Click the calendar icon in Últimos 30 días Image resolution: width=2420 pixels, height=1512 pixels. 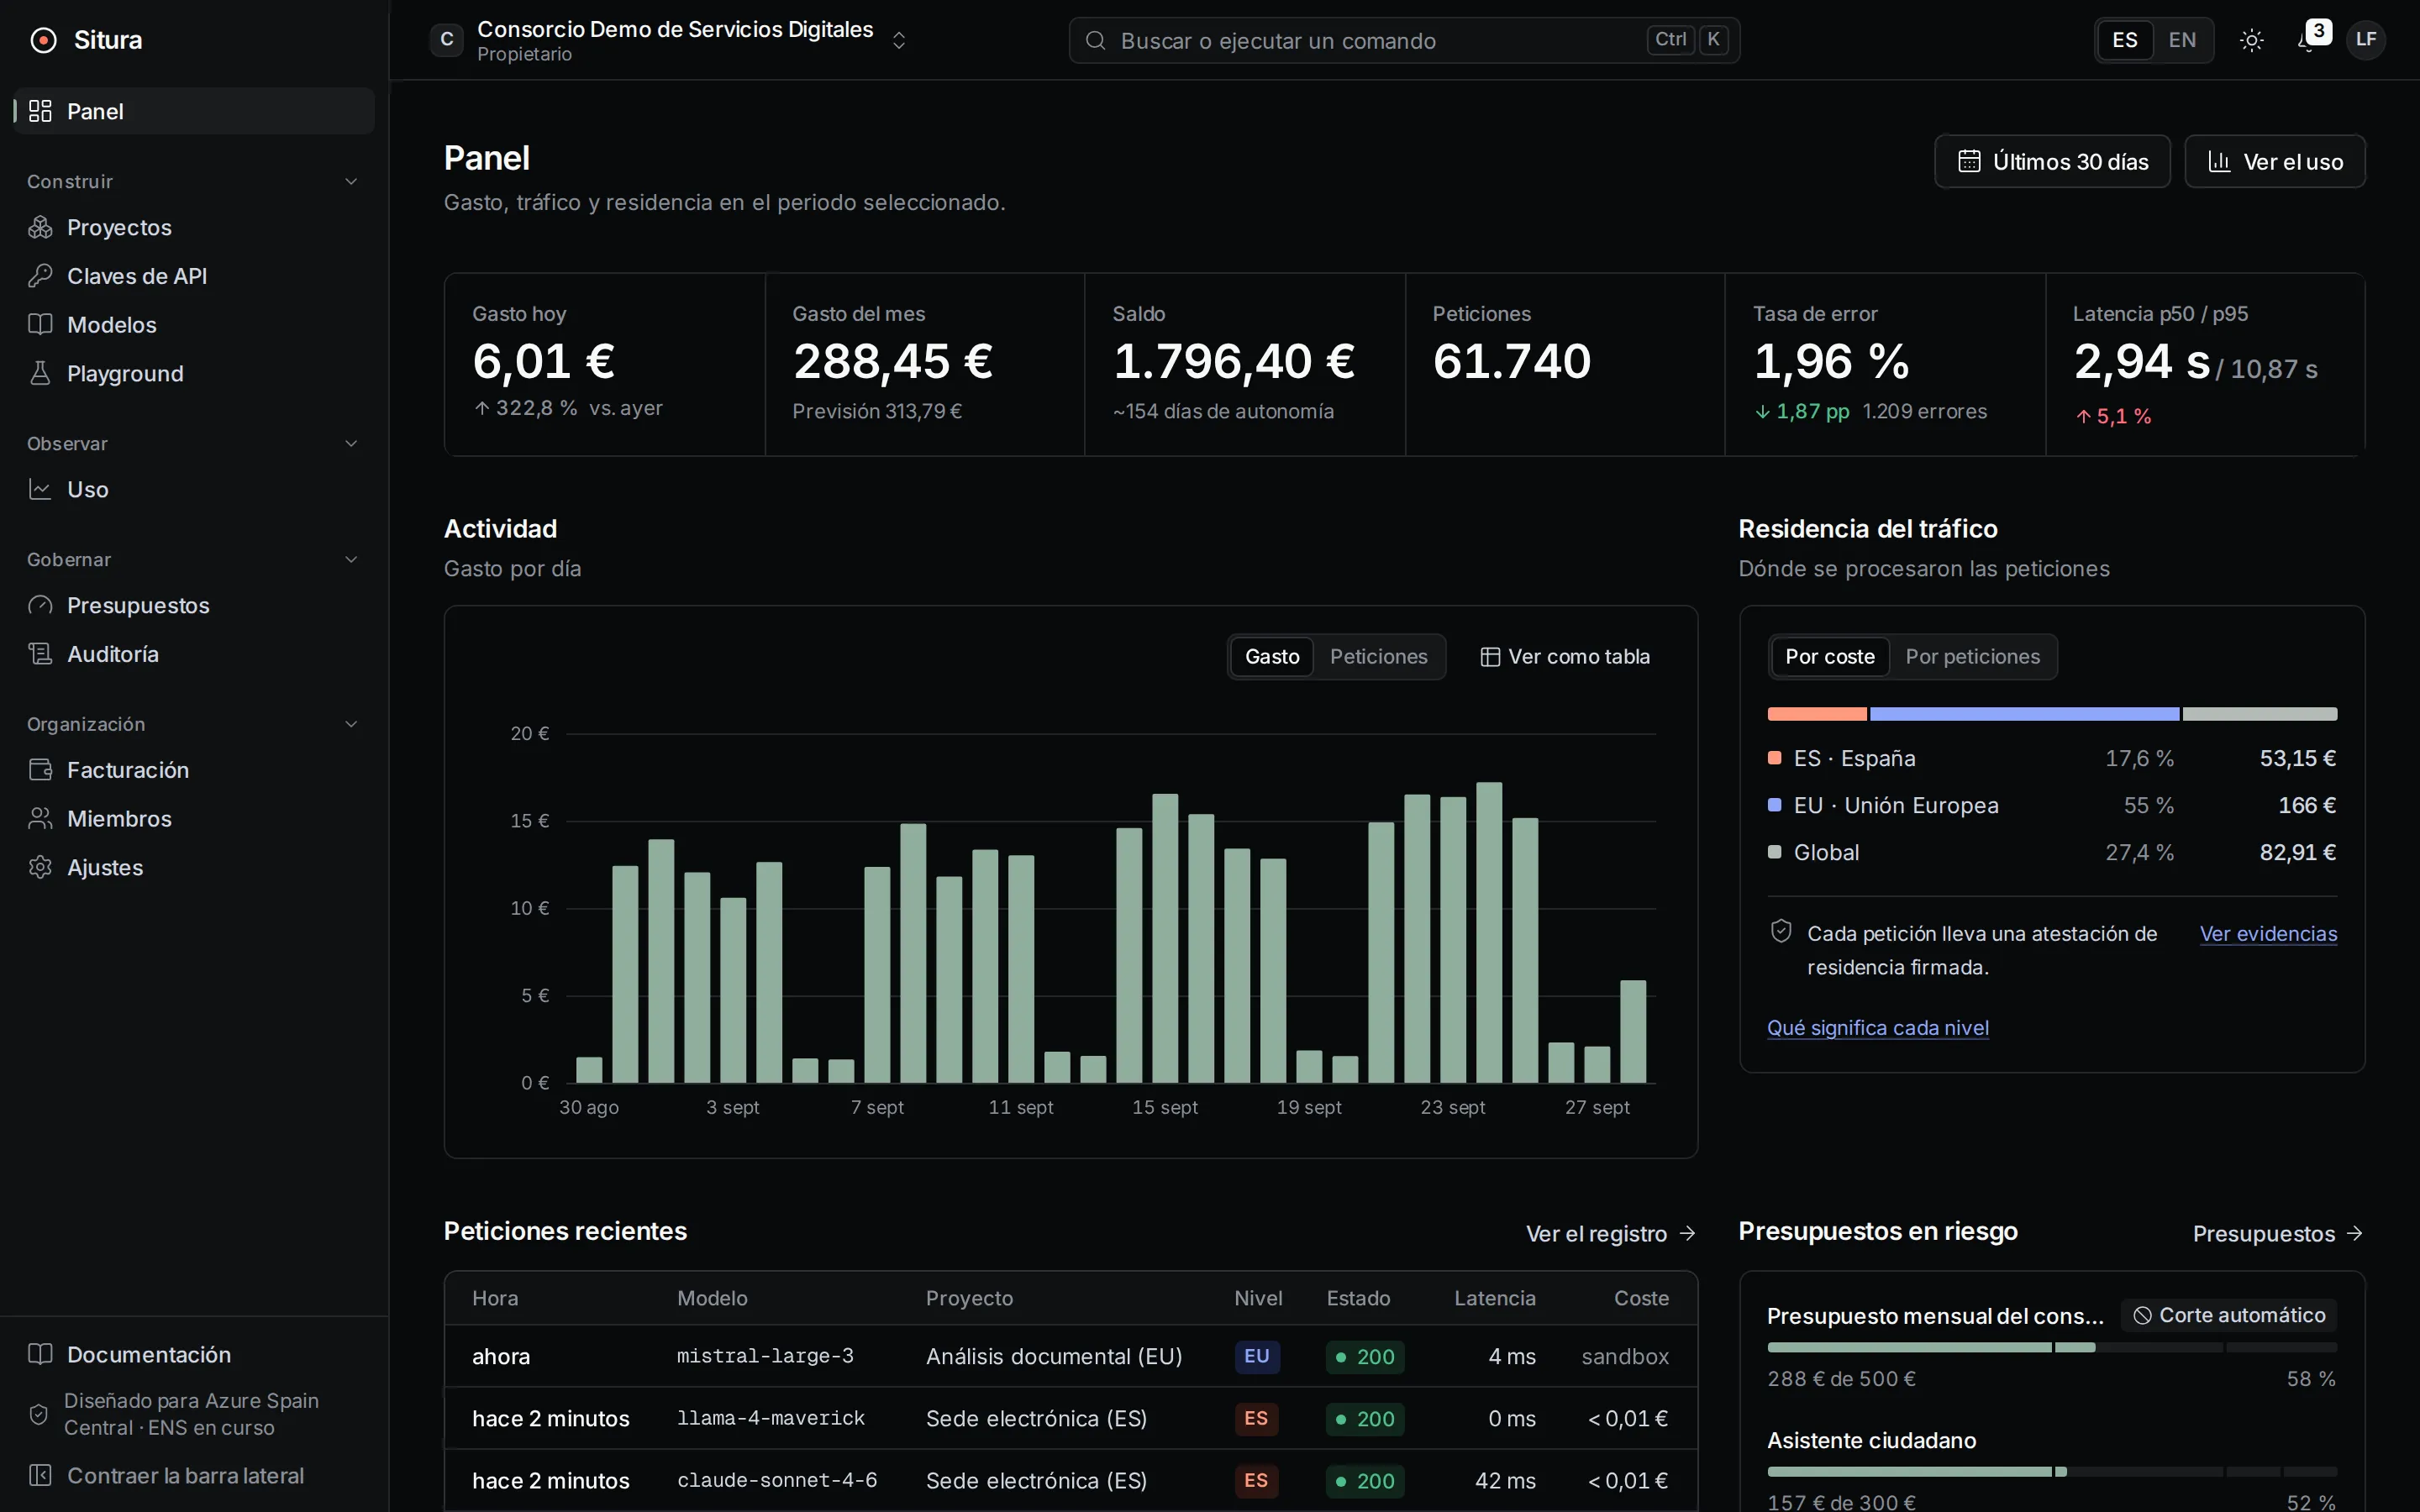coord(1969,161)
